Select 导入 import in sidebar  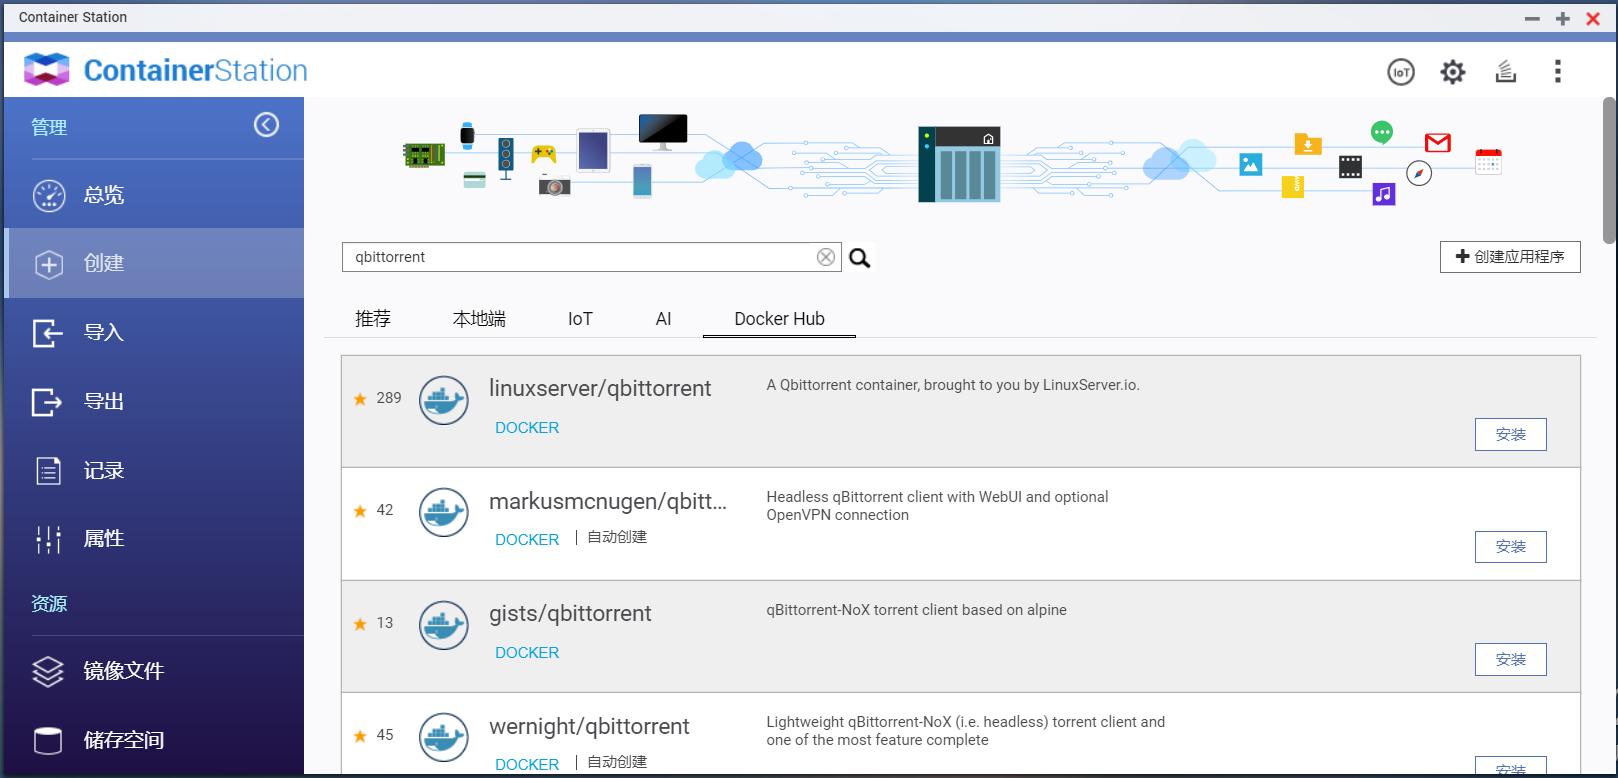[x=104, y=332]
